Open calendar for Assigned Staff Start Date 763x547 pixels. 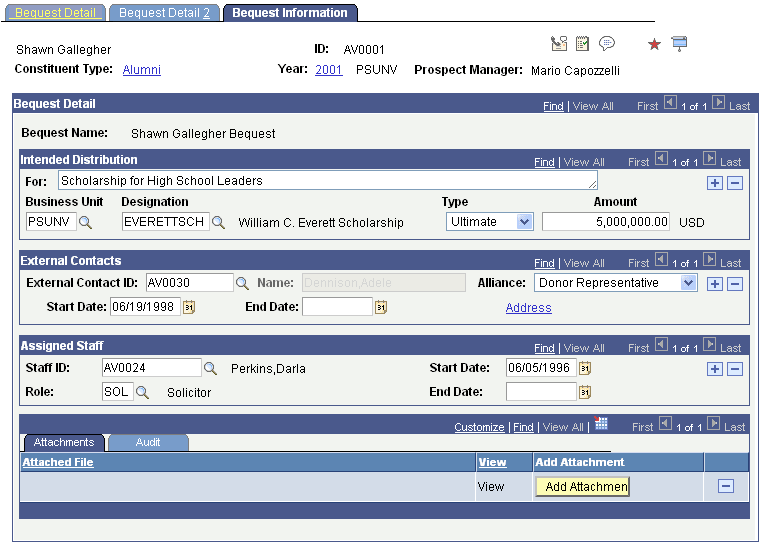585,368
